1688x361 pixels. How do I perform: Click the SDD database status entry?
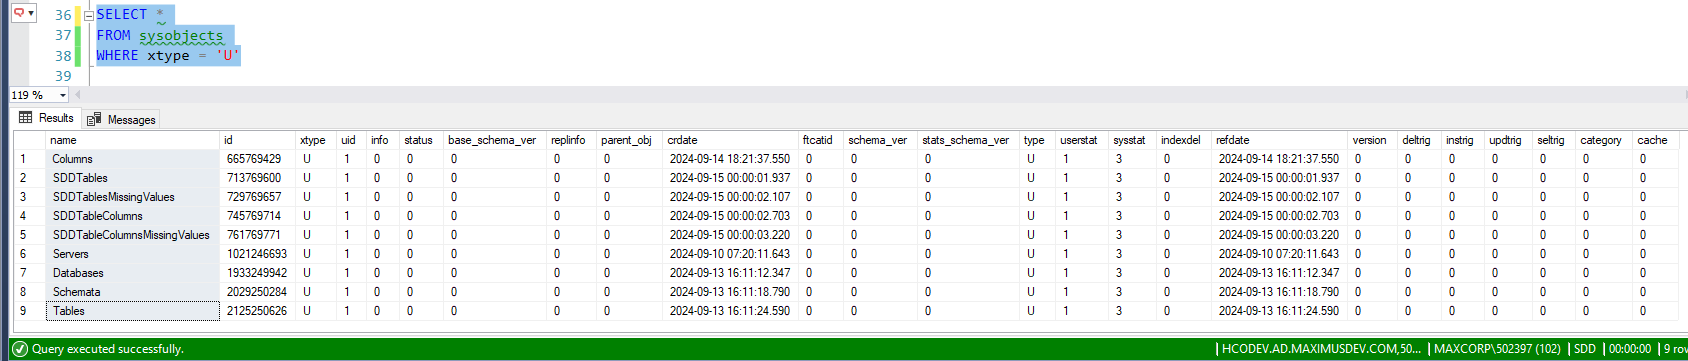(x=1584, y=349)
